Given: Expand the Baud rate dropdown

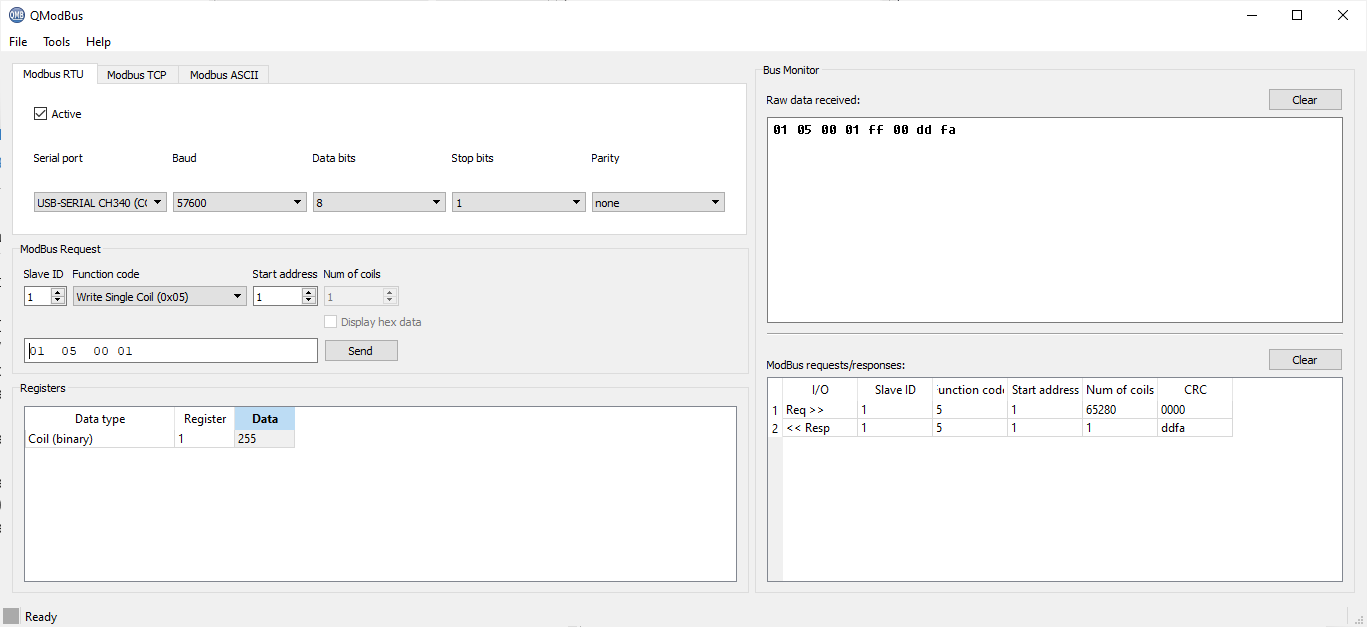Looking at the screenshot, I should (x=239, y=203).
